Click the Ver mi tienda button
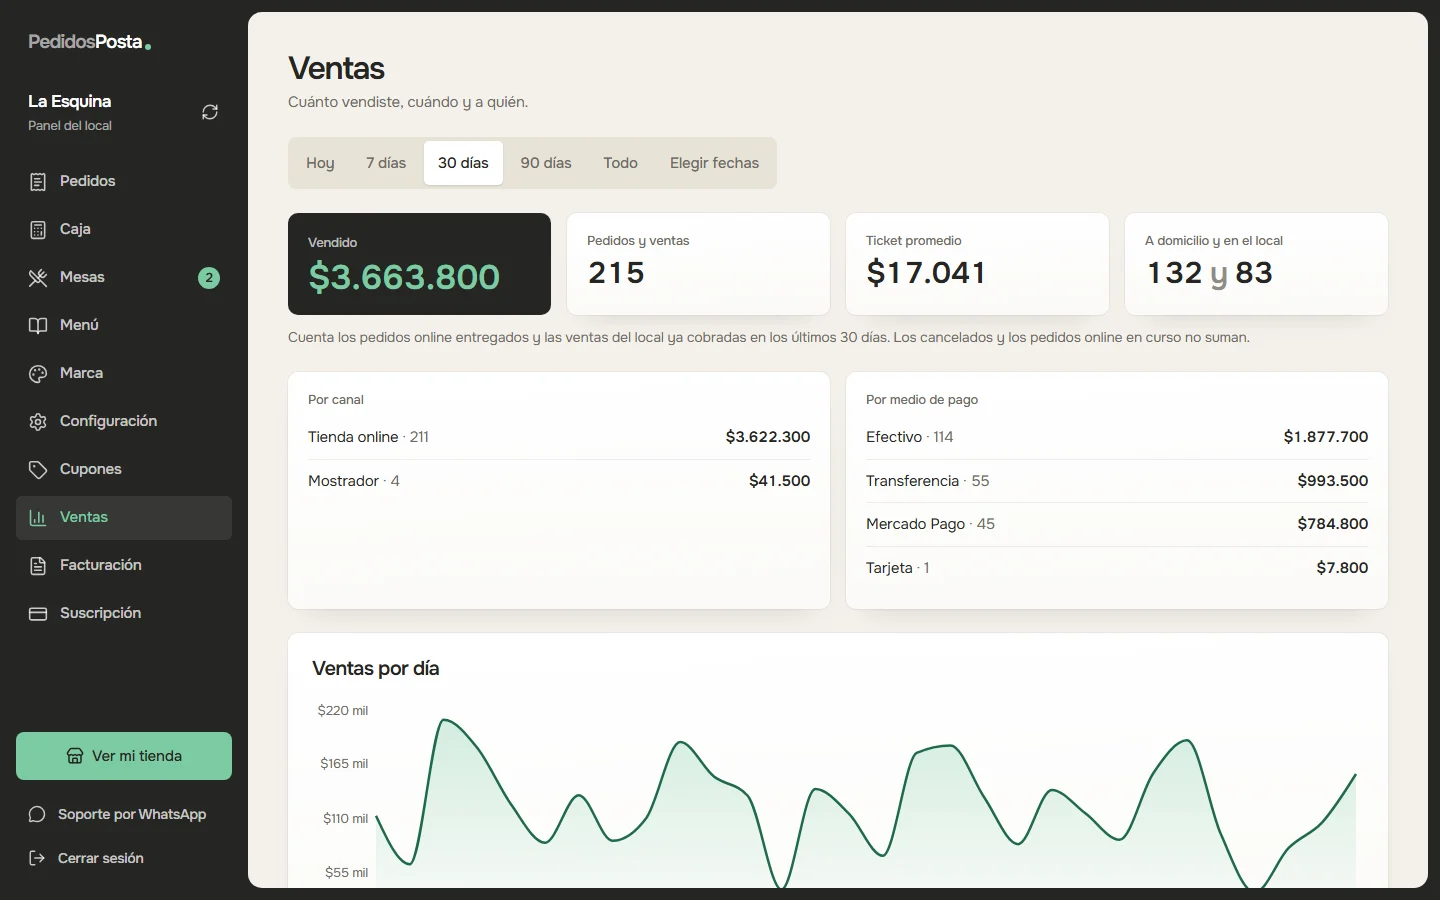 (x=124, y=756)
